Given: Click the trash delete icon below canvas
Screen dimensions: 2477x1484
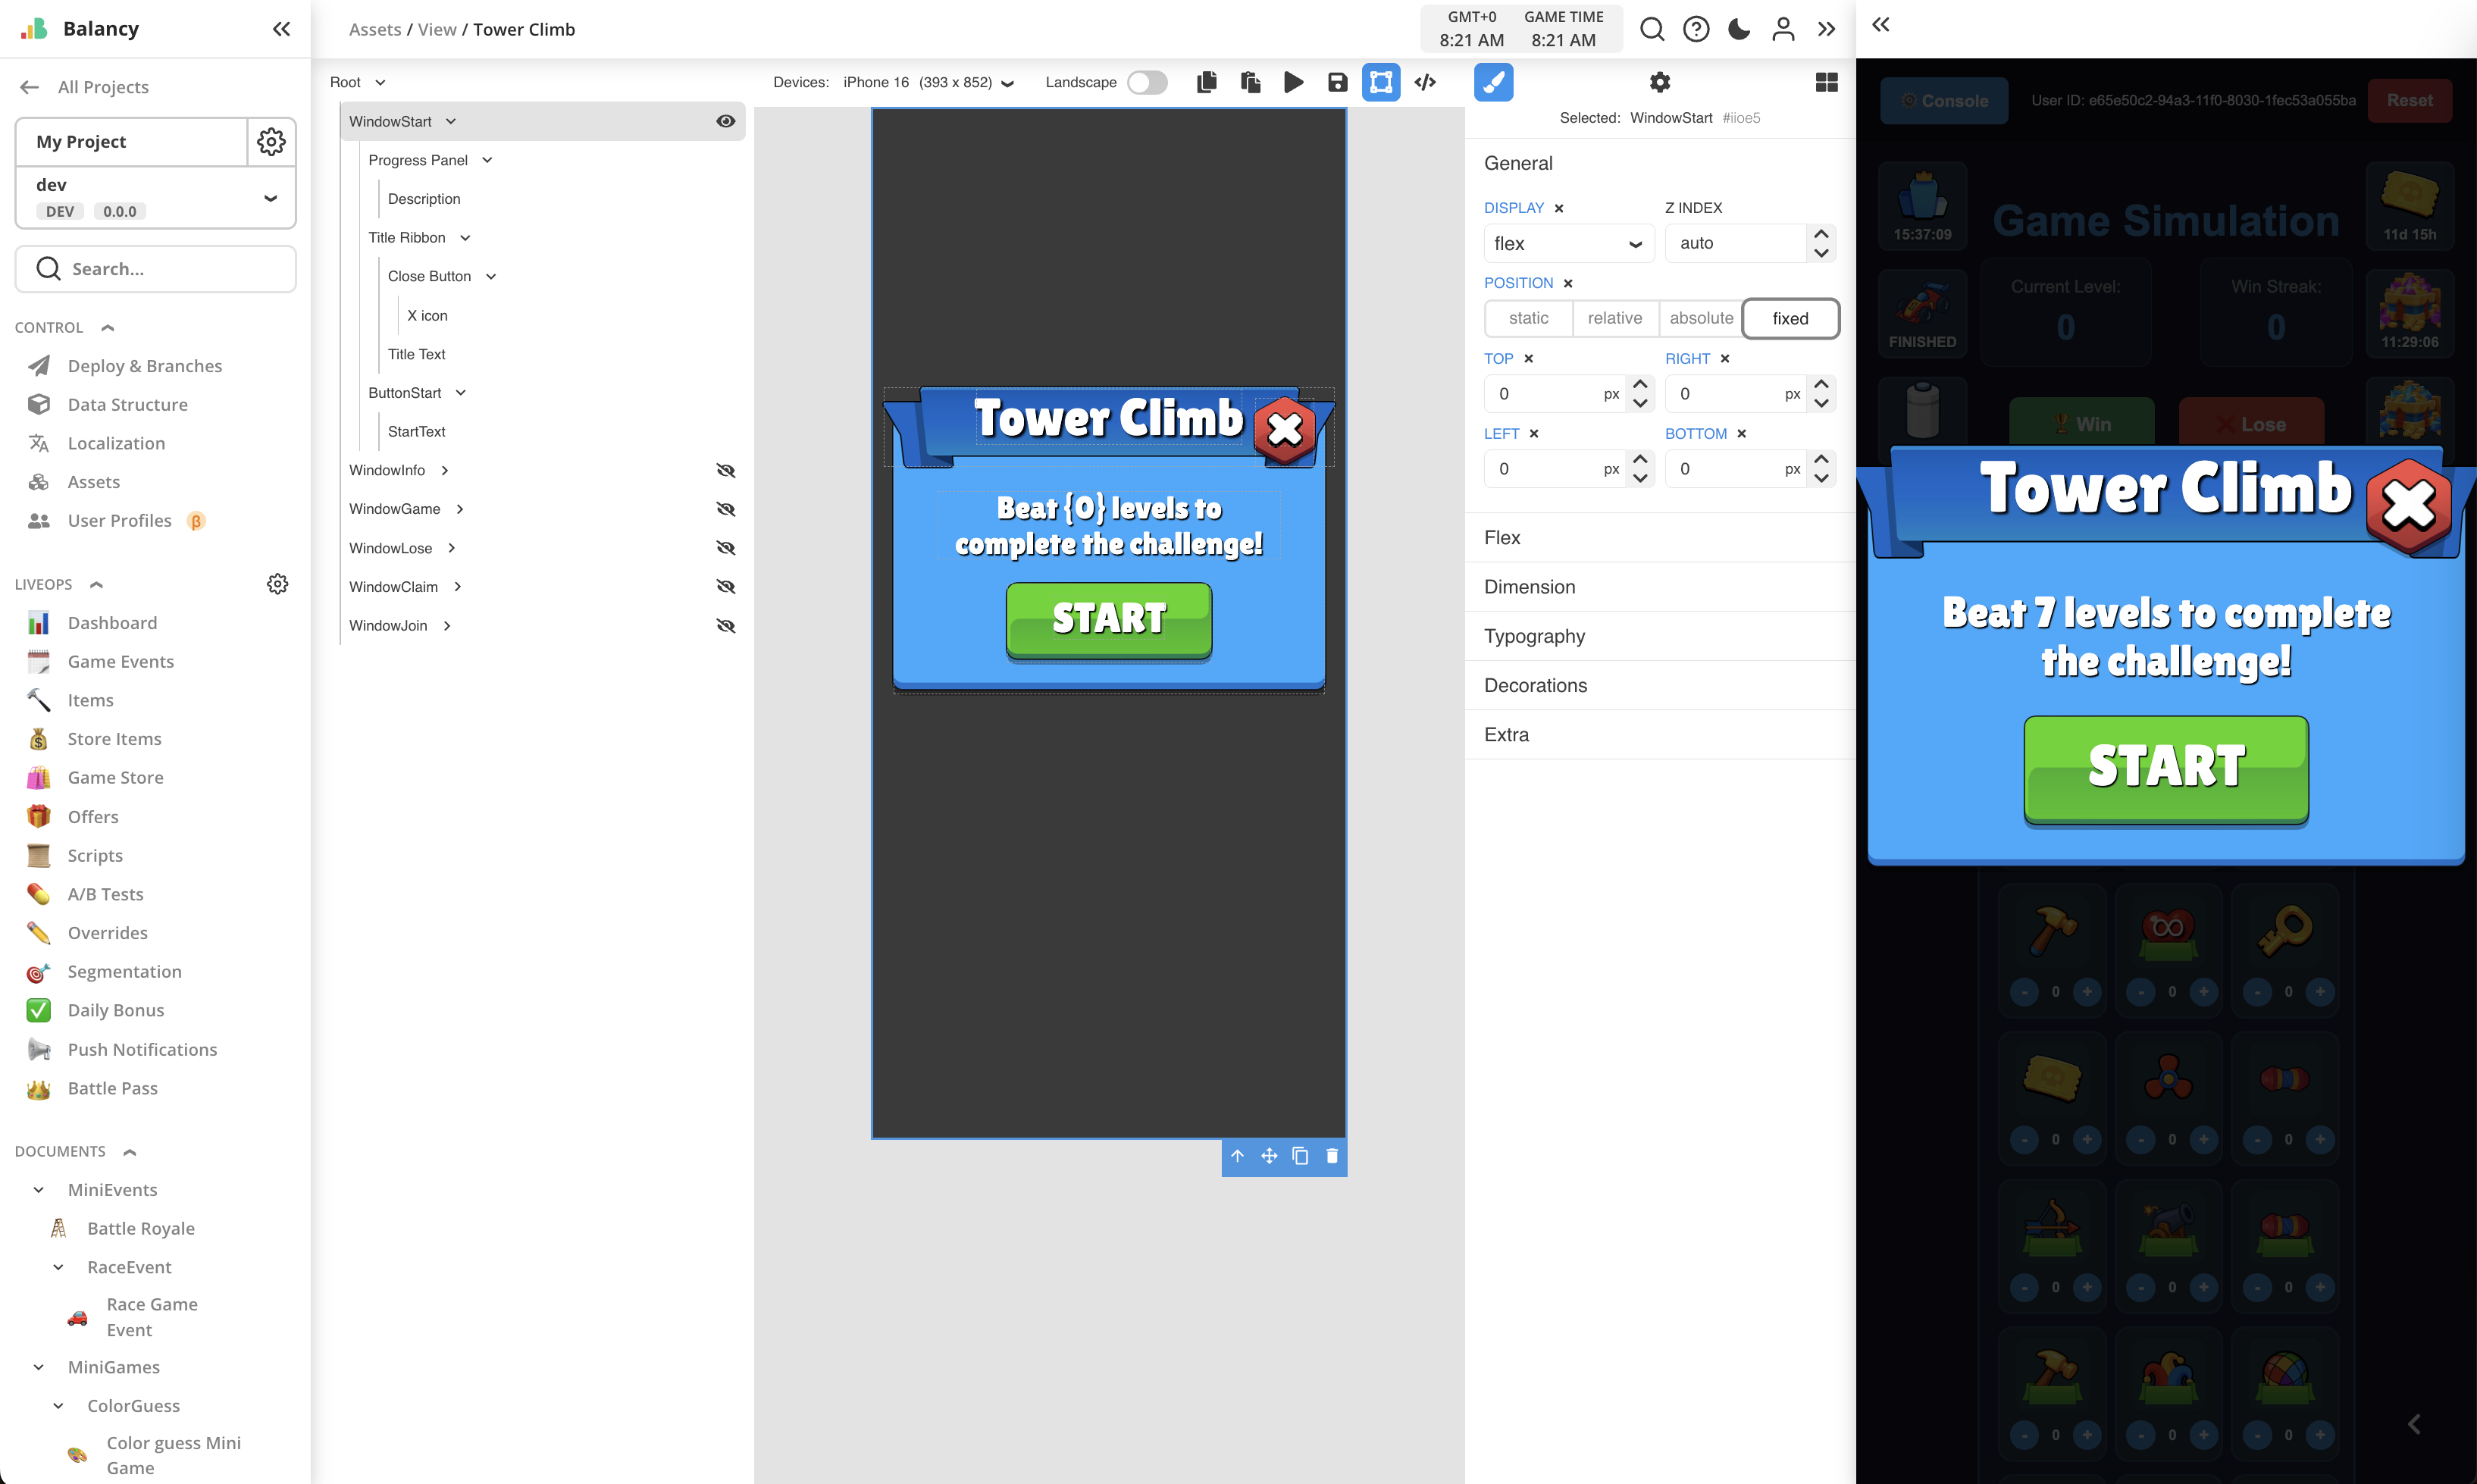Looking at the screenshot, I should (1331, 1156).
